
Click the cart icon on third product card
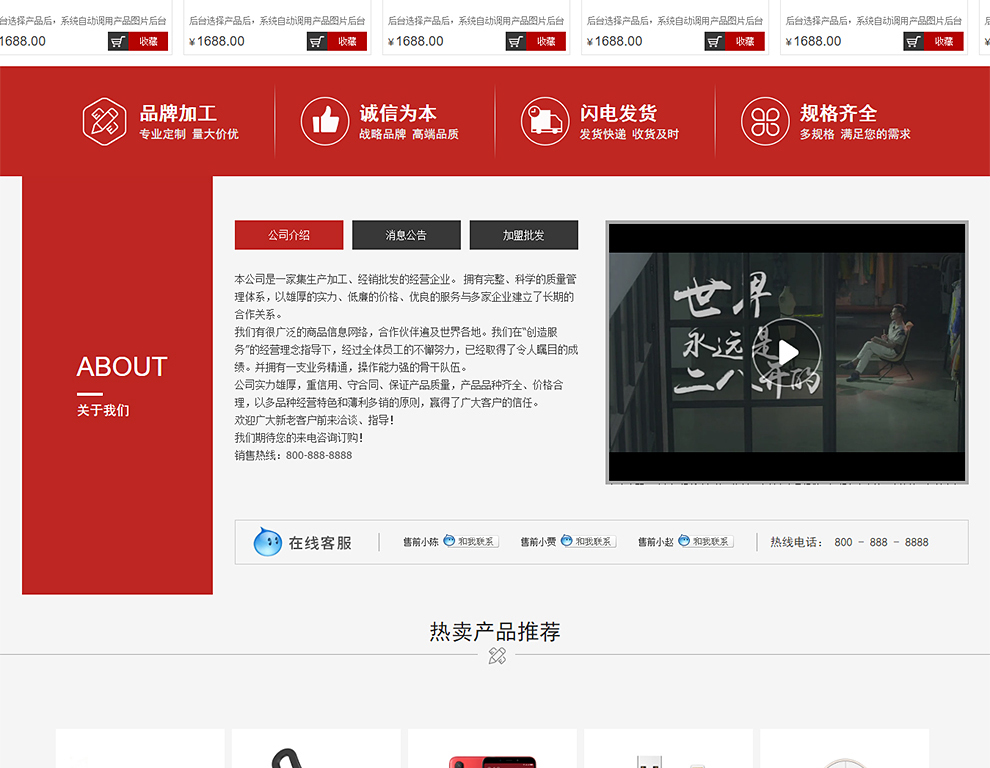tap(516, 42)
